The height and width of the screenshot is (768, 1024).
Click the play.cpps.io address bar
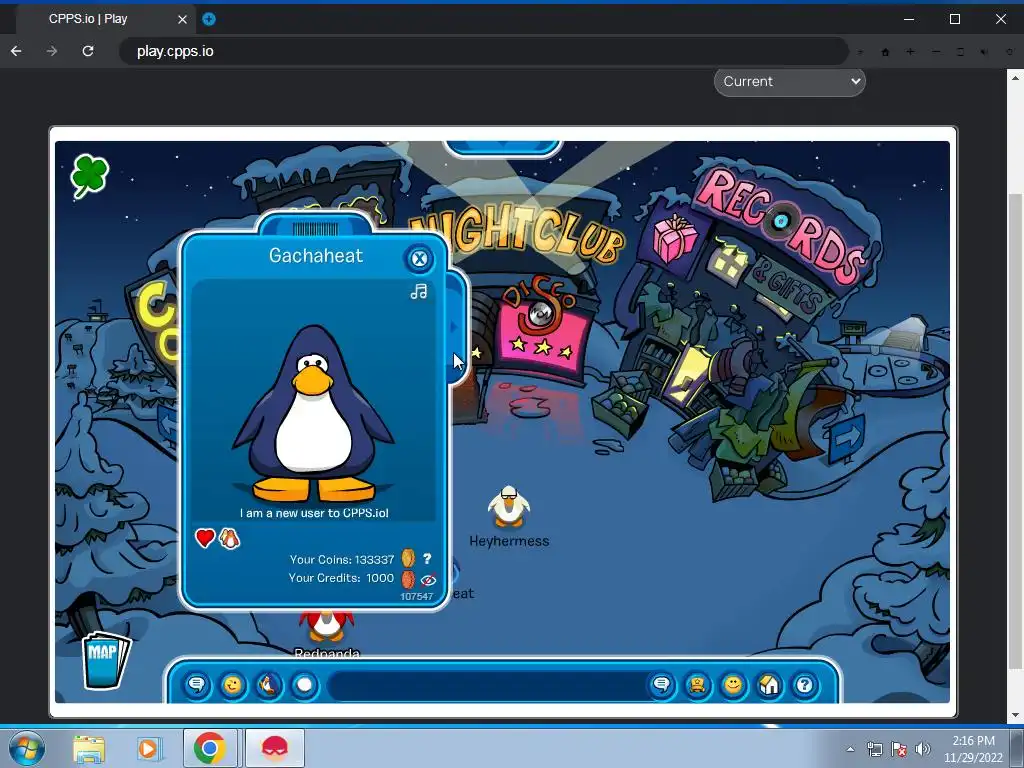tap(483, 51)
